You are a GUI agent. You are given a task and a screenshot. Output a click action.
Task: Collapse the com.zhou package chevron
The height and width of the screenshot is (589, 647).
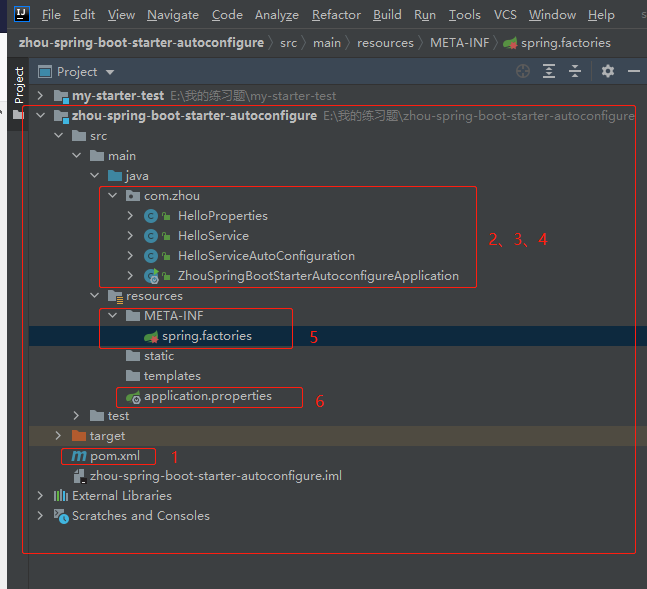pyautogui.click(x=113, y=195)
